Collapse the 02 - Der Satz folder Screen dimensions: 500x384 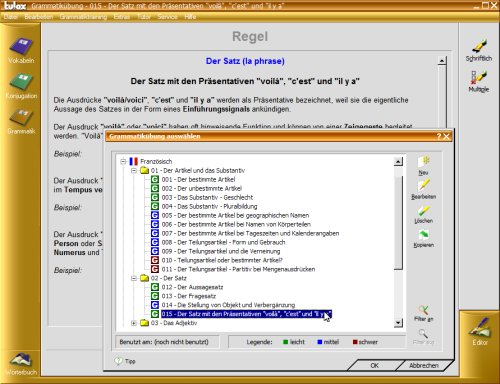point(134,278)
